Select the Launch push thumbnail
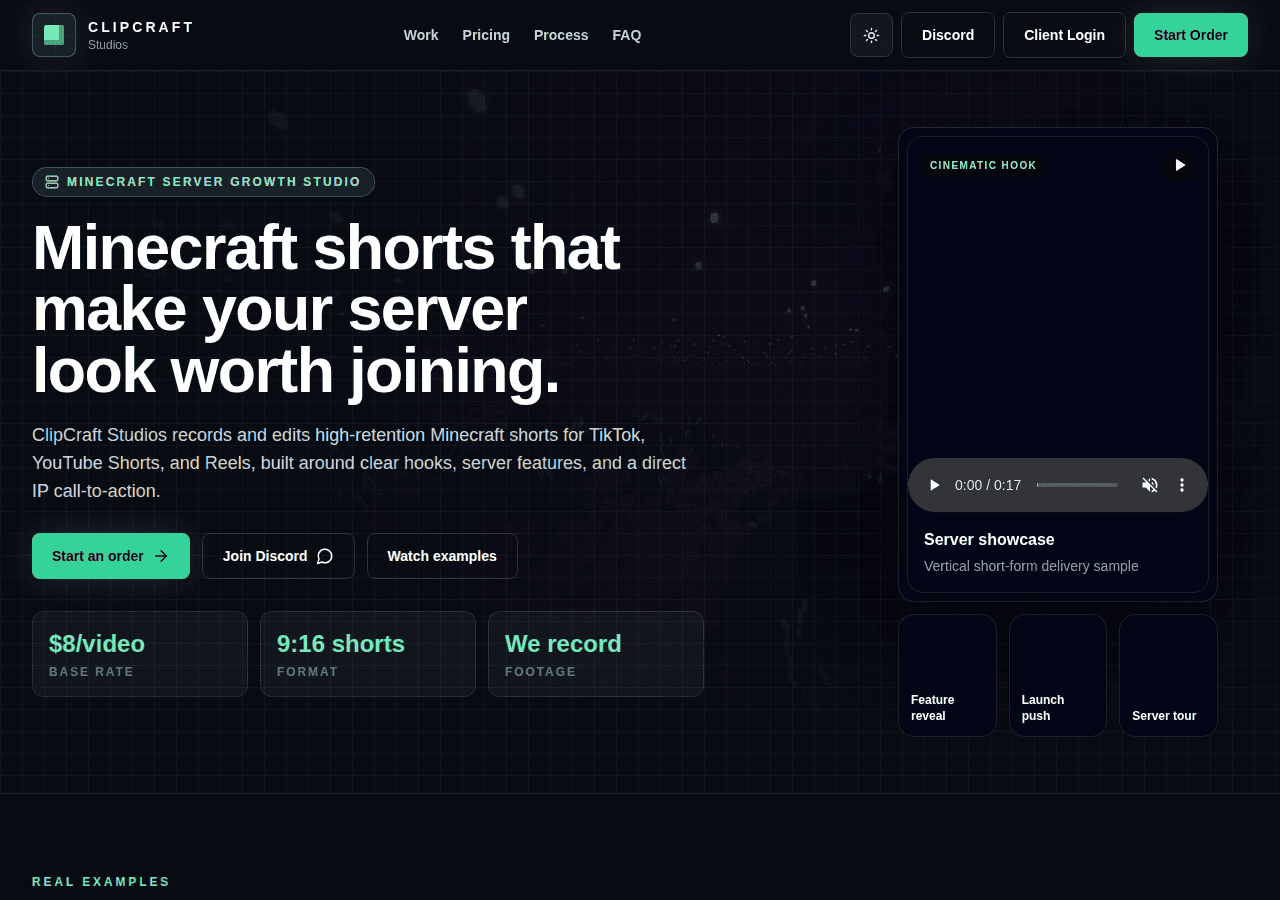This screenshot has width=1280, height=900. pyautogui.click(x=1058, y=675)
